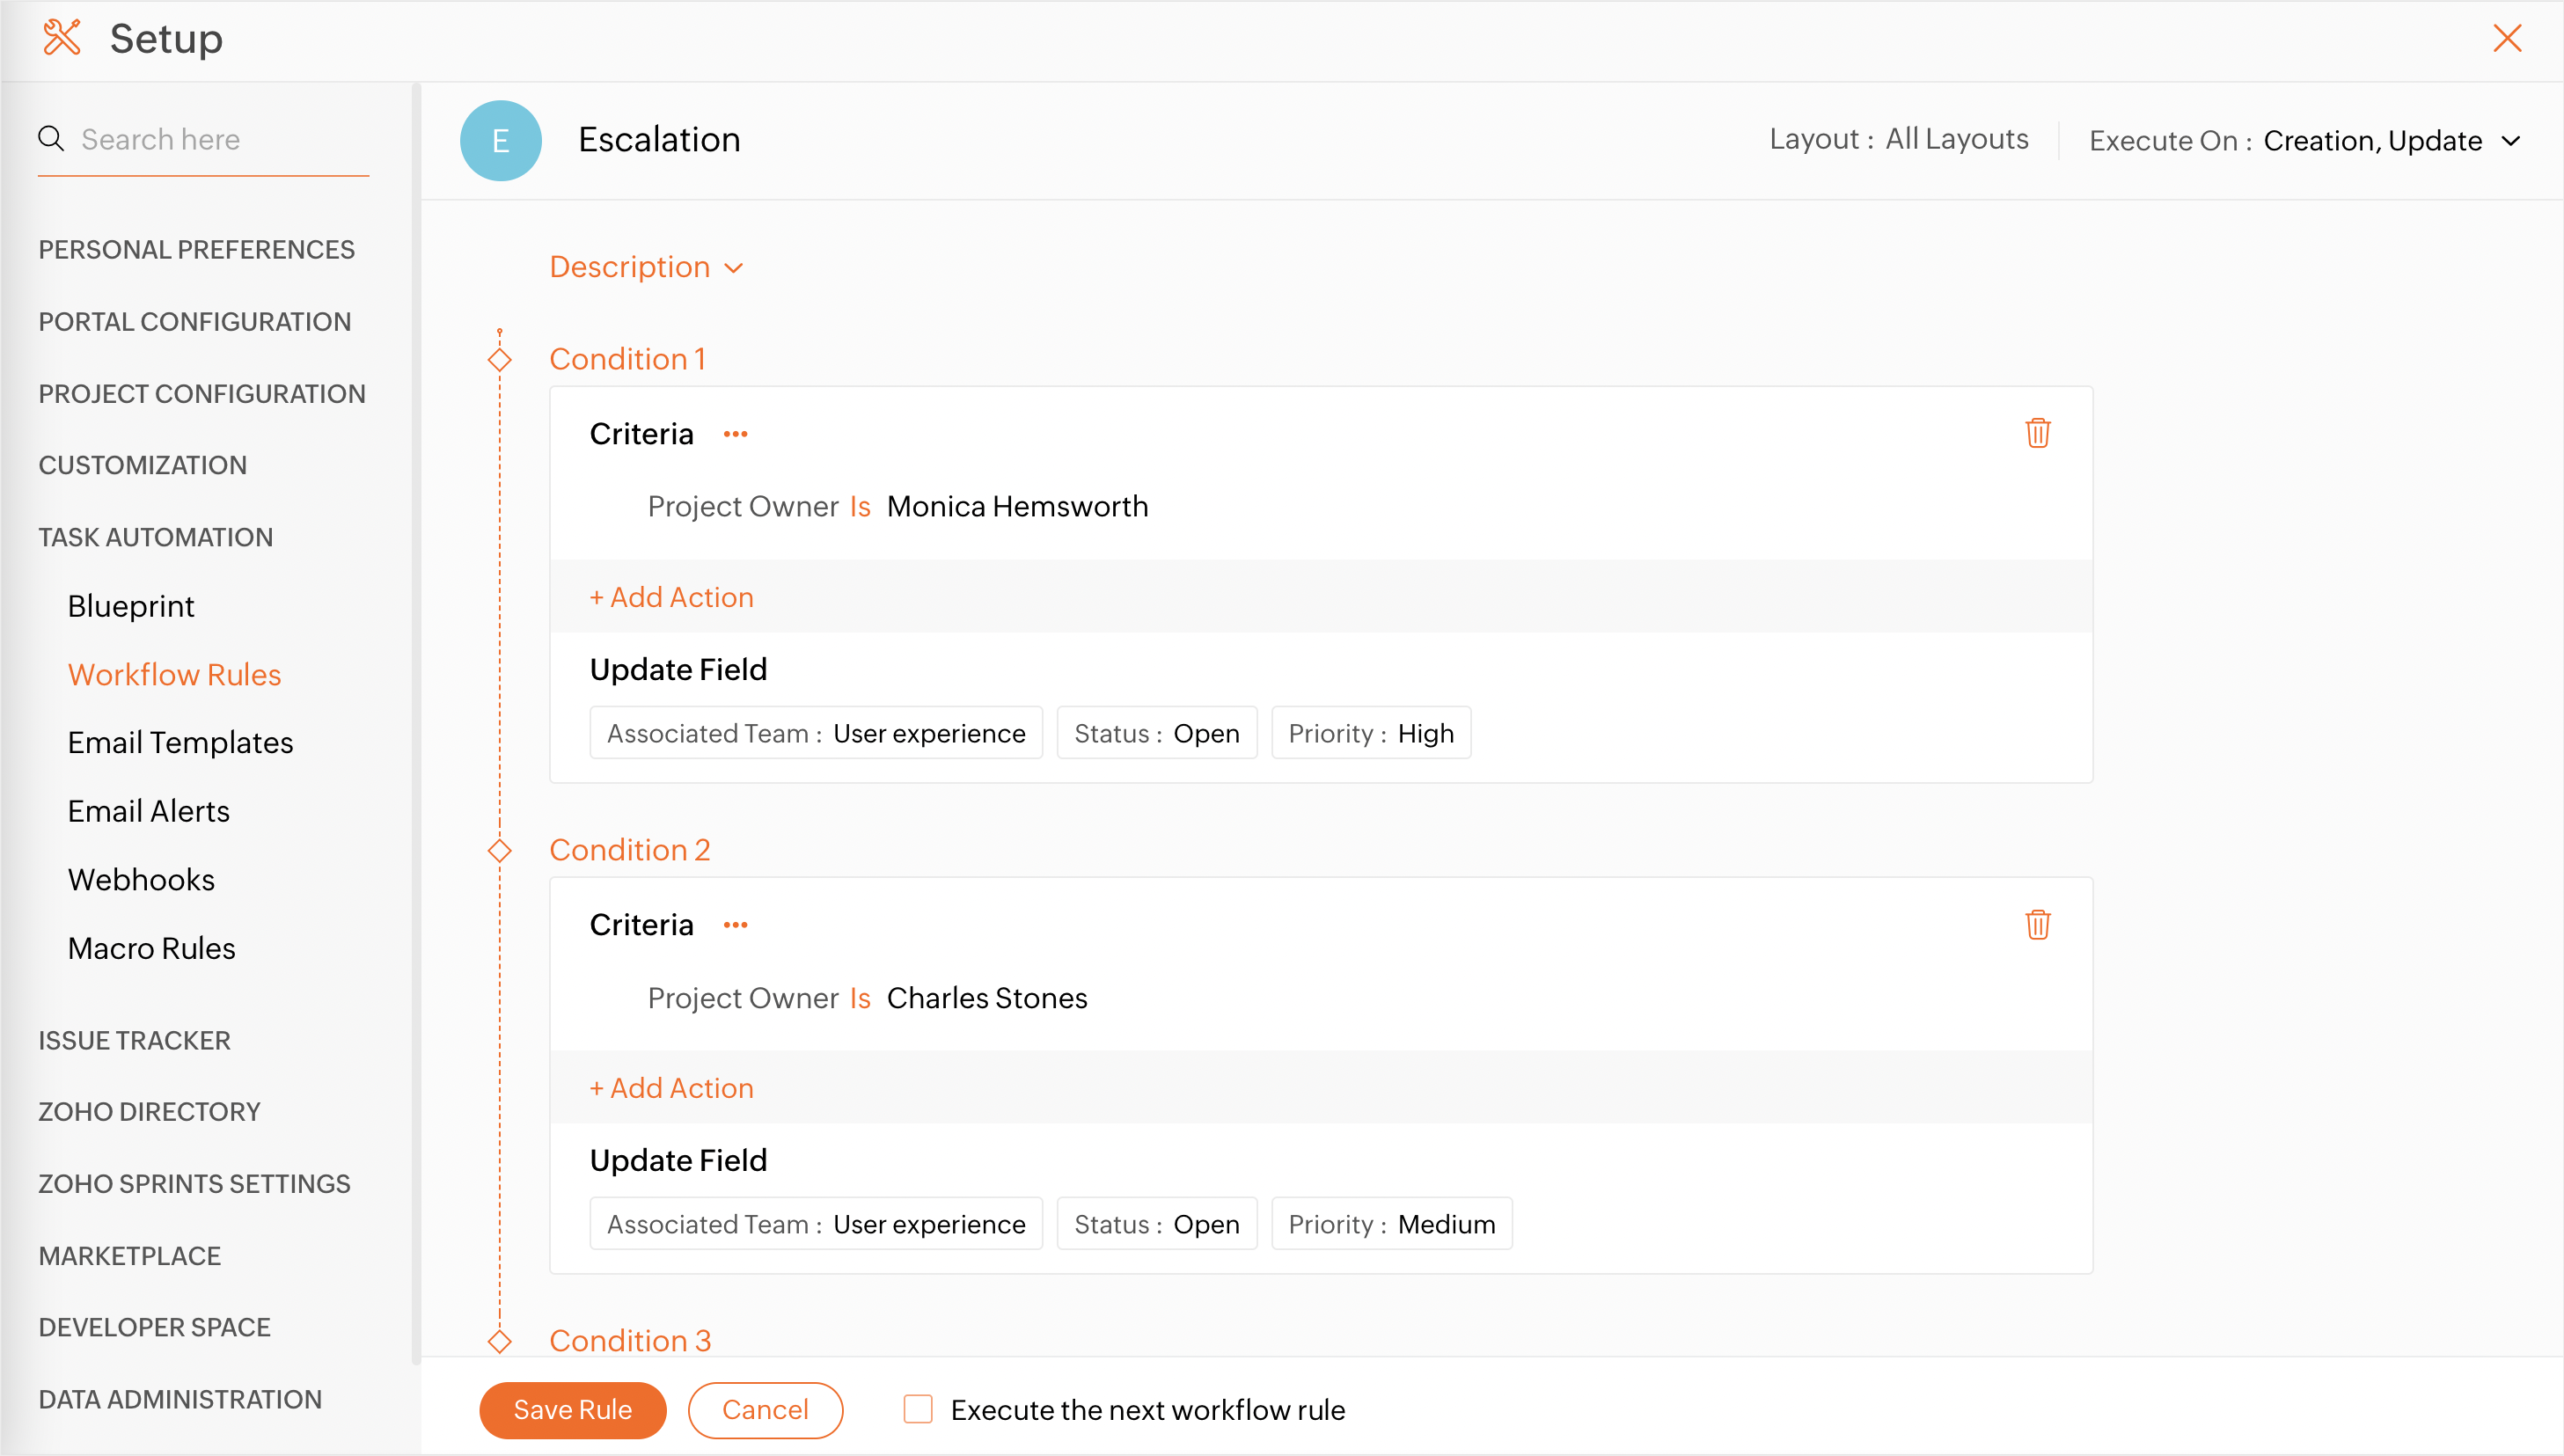This screenshot has width=2564, height=1456.
Task: Click the Condition 1 diamond marker
Action: tap(499, 359)
